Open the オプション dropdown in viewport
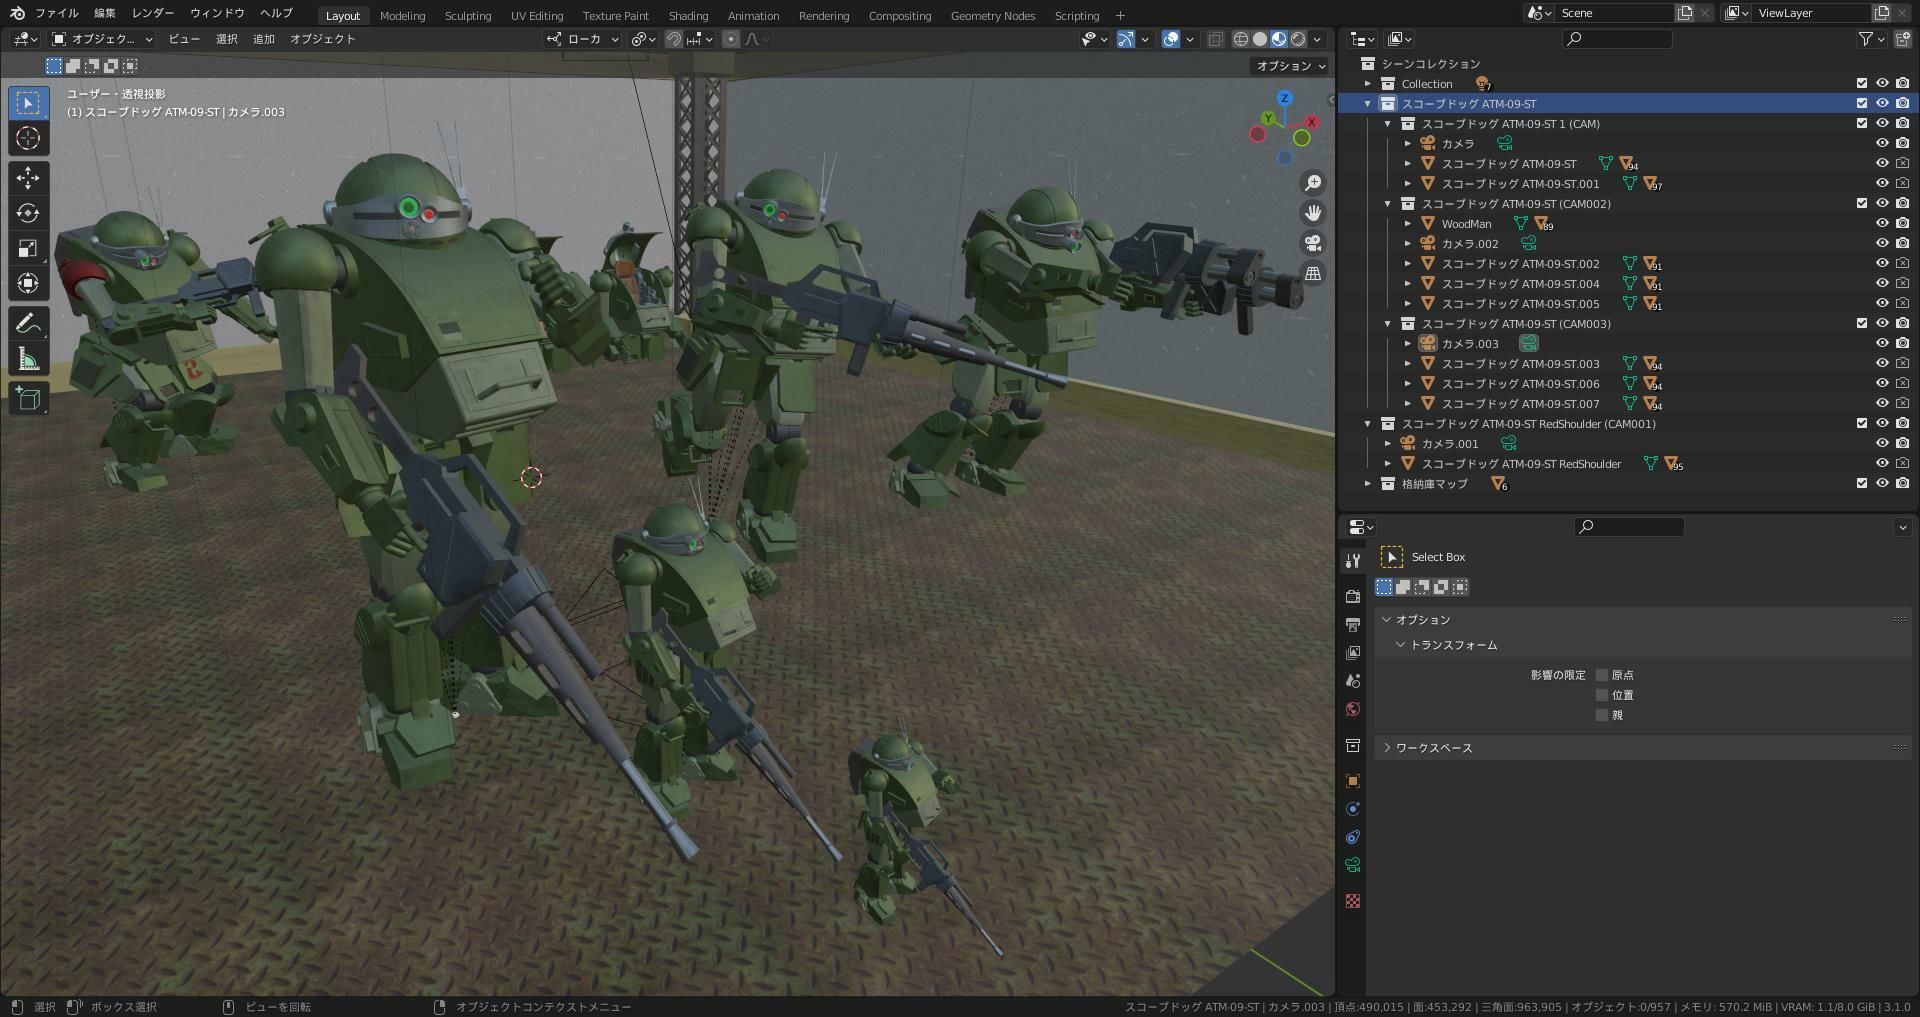This screenshot has height=1017, width=1920. point(1290,66)
